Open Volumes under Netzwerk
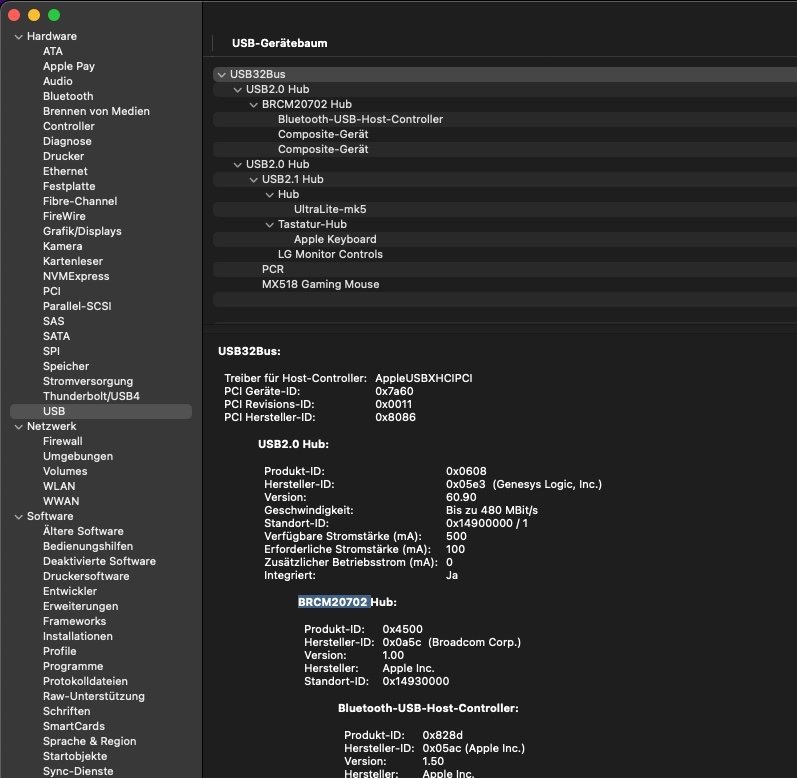Image resolution: width=797 pixels, height=778 pixels. pyautogui.click(x=65, y=471)
